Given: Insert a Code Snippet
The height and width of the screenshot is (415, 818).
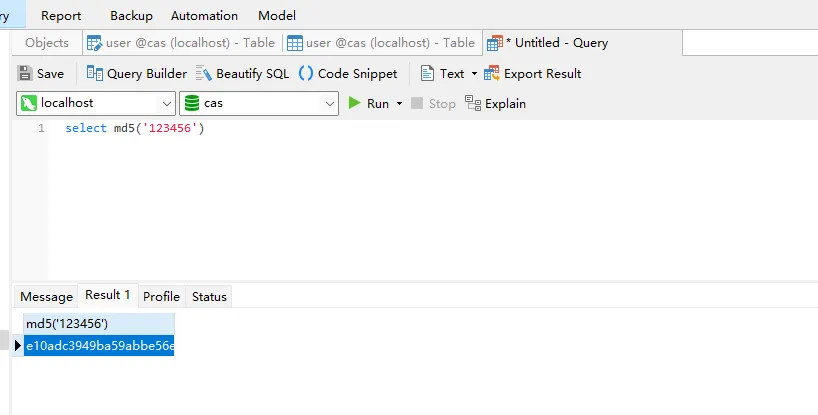Looking at the screenshot, I should pyautogui.click(x=348, y=74).
